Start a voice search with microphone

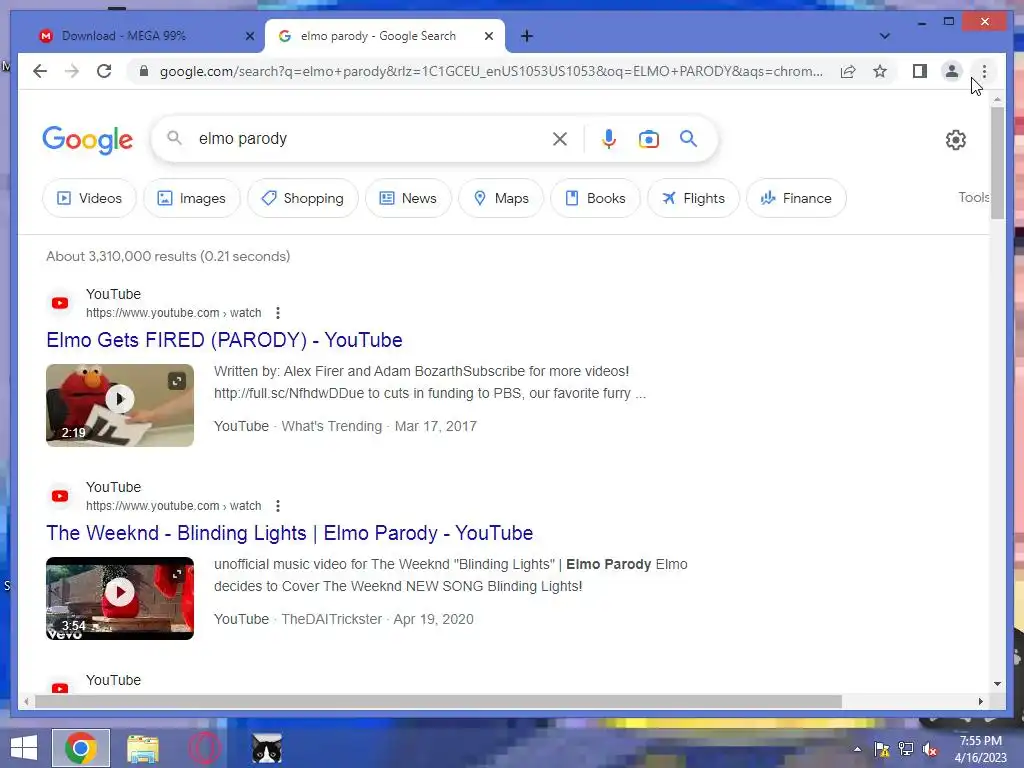(609, 138)
